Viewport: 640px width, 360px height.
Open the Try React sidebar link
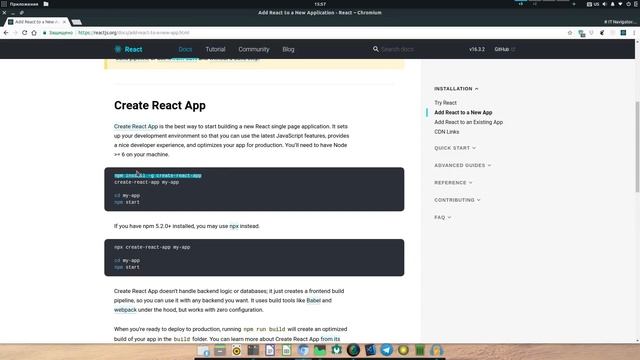point(445,103)
